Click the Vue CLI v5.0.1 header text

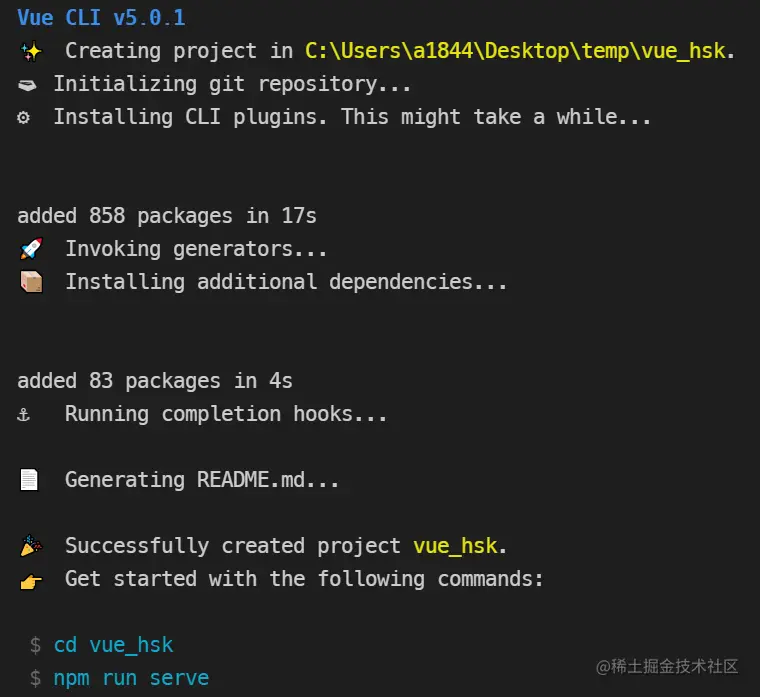click(101, 18)
